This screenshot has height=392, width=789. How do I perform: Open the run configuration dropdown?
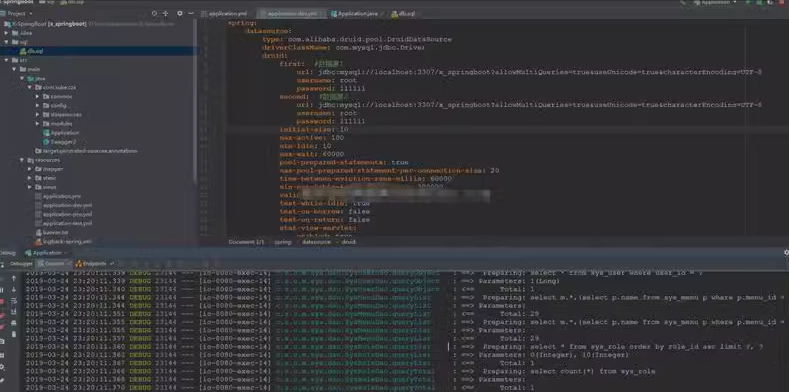(715, 3)
